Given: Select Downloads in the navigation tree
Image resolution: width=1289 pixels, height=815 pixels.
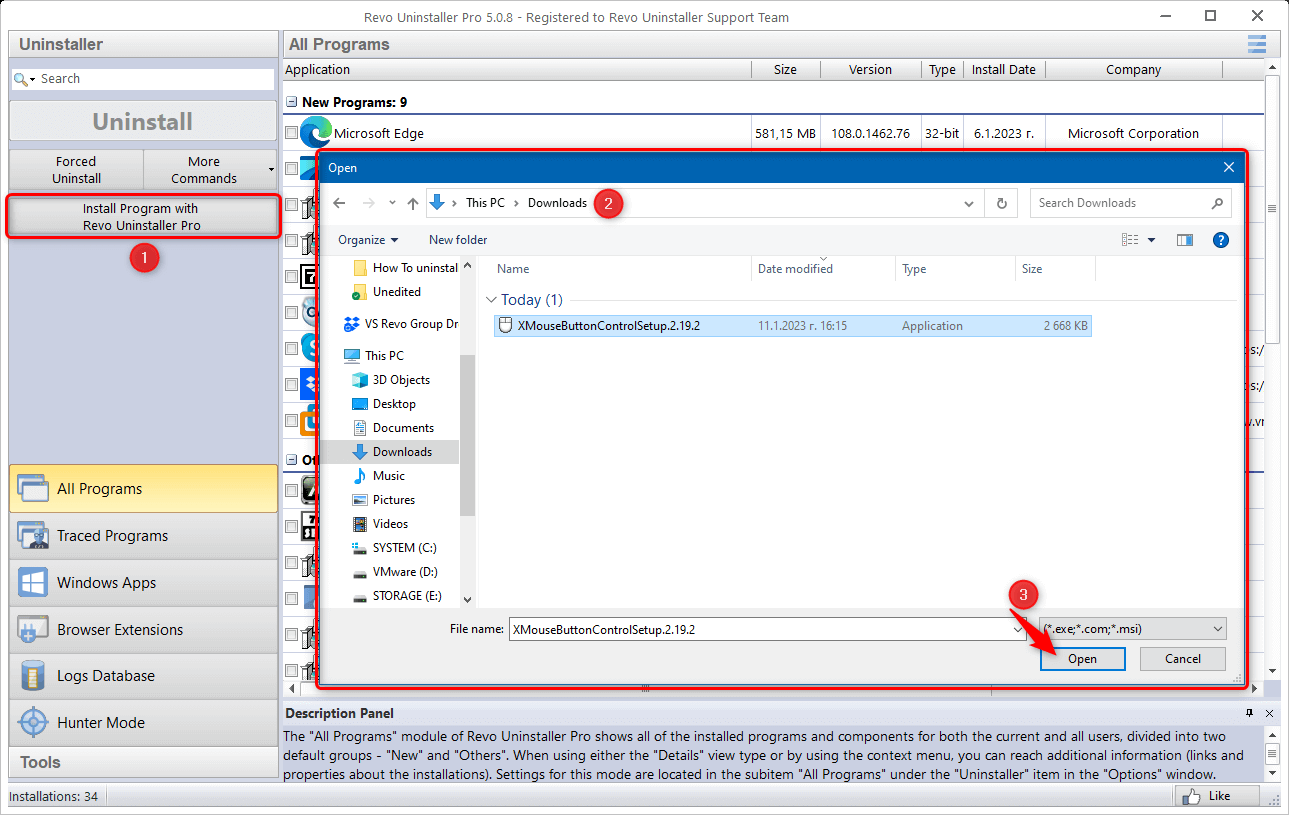Looking at the screenshot, I should pyautogui.click(x=392, y=452).
